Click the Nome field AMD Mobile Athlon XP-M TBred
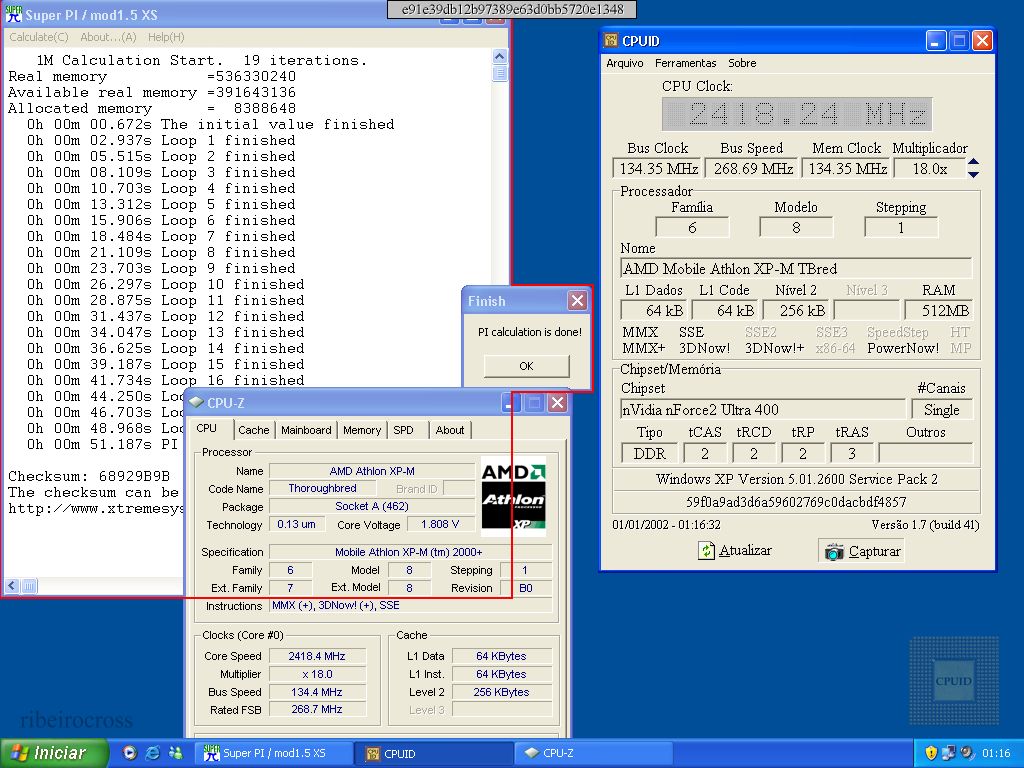The height and width of the screenshot is (768, 1024). pyautogui.click(x=795, y=268)
